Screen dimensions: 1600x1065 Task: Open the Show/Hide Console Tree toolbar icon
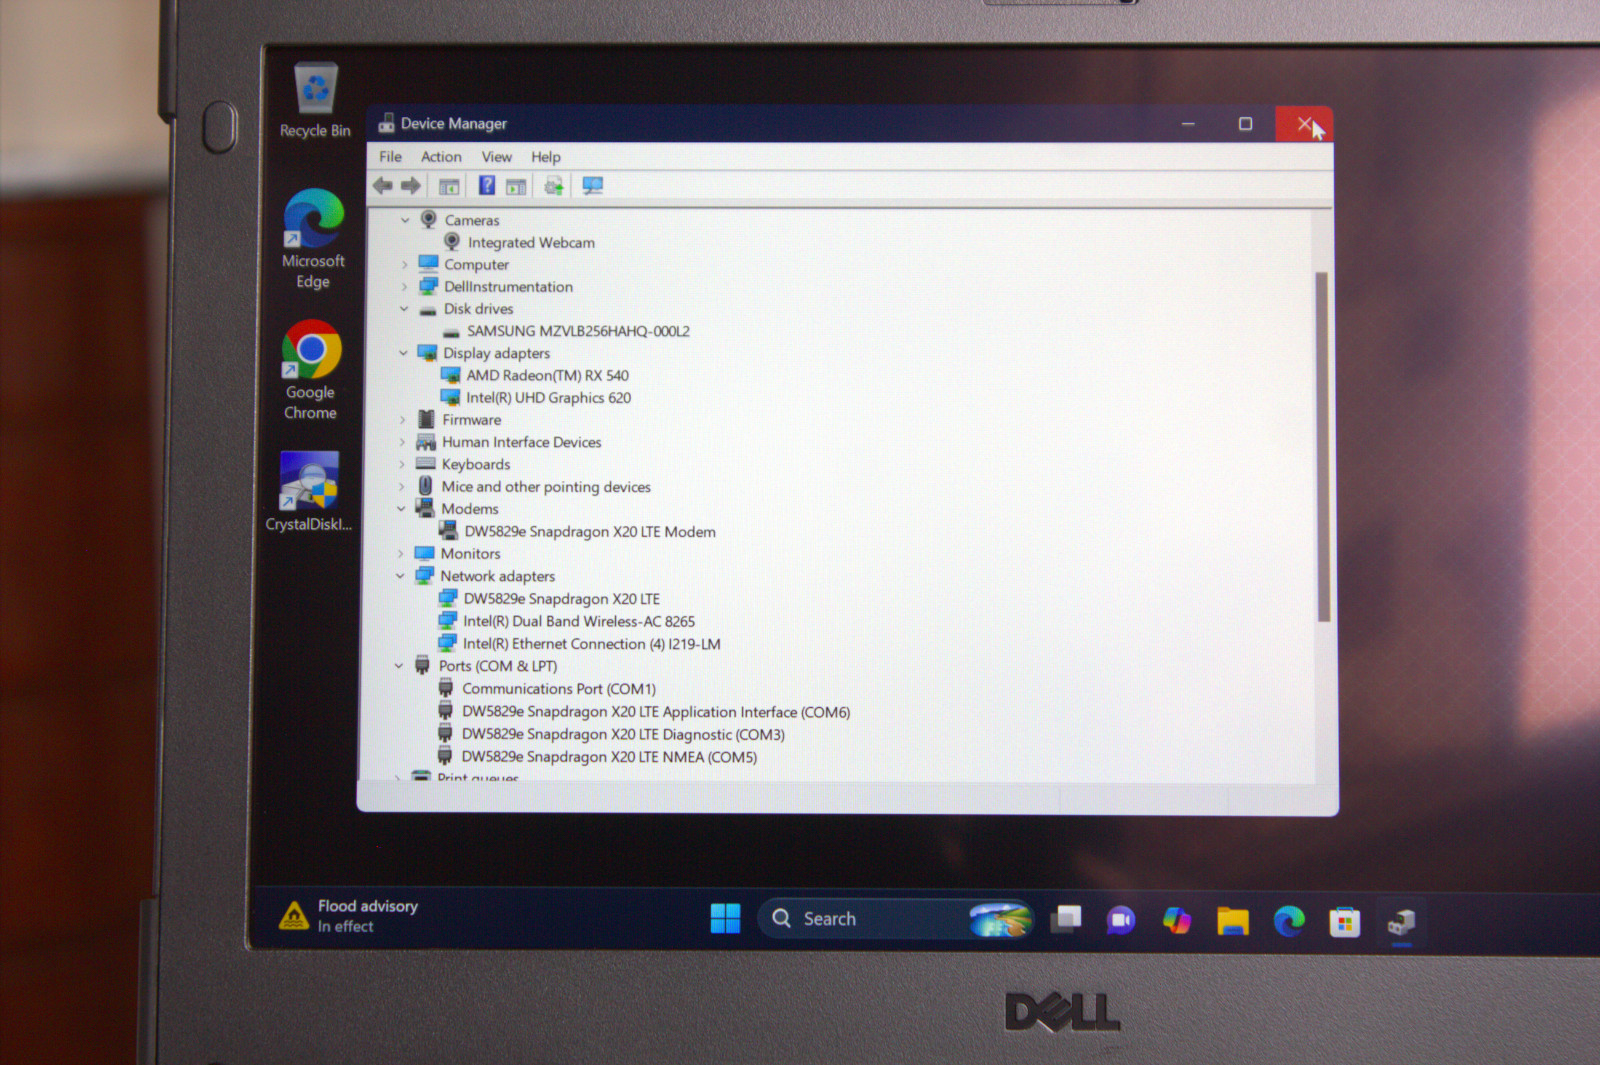click(x=449, y=186)
